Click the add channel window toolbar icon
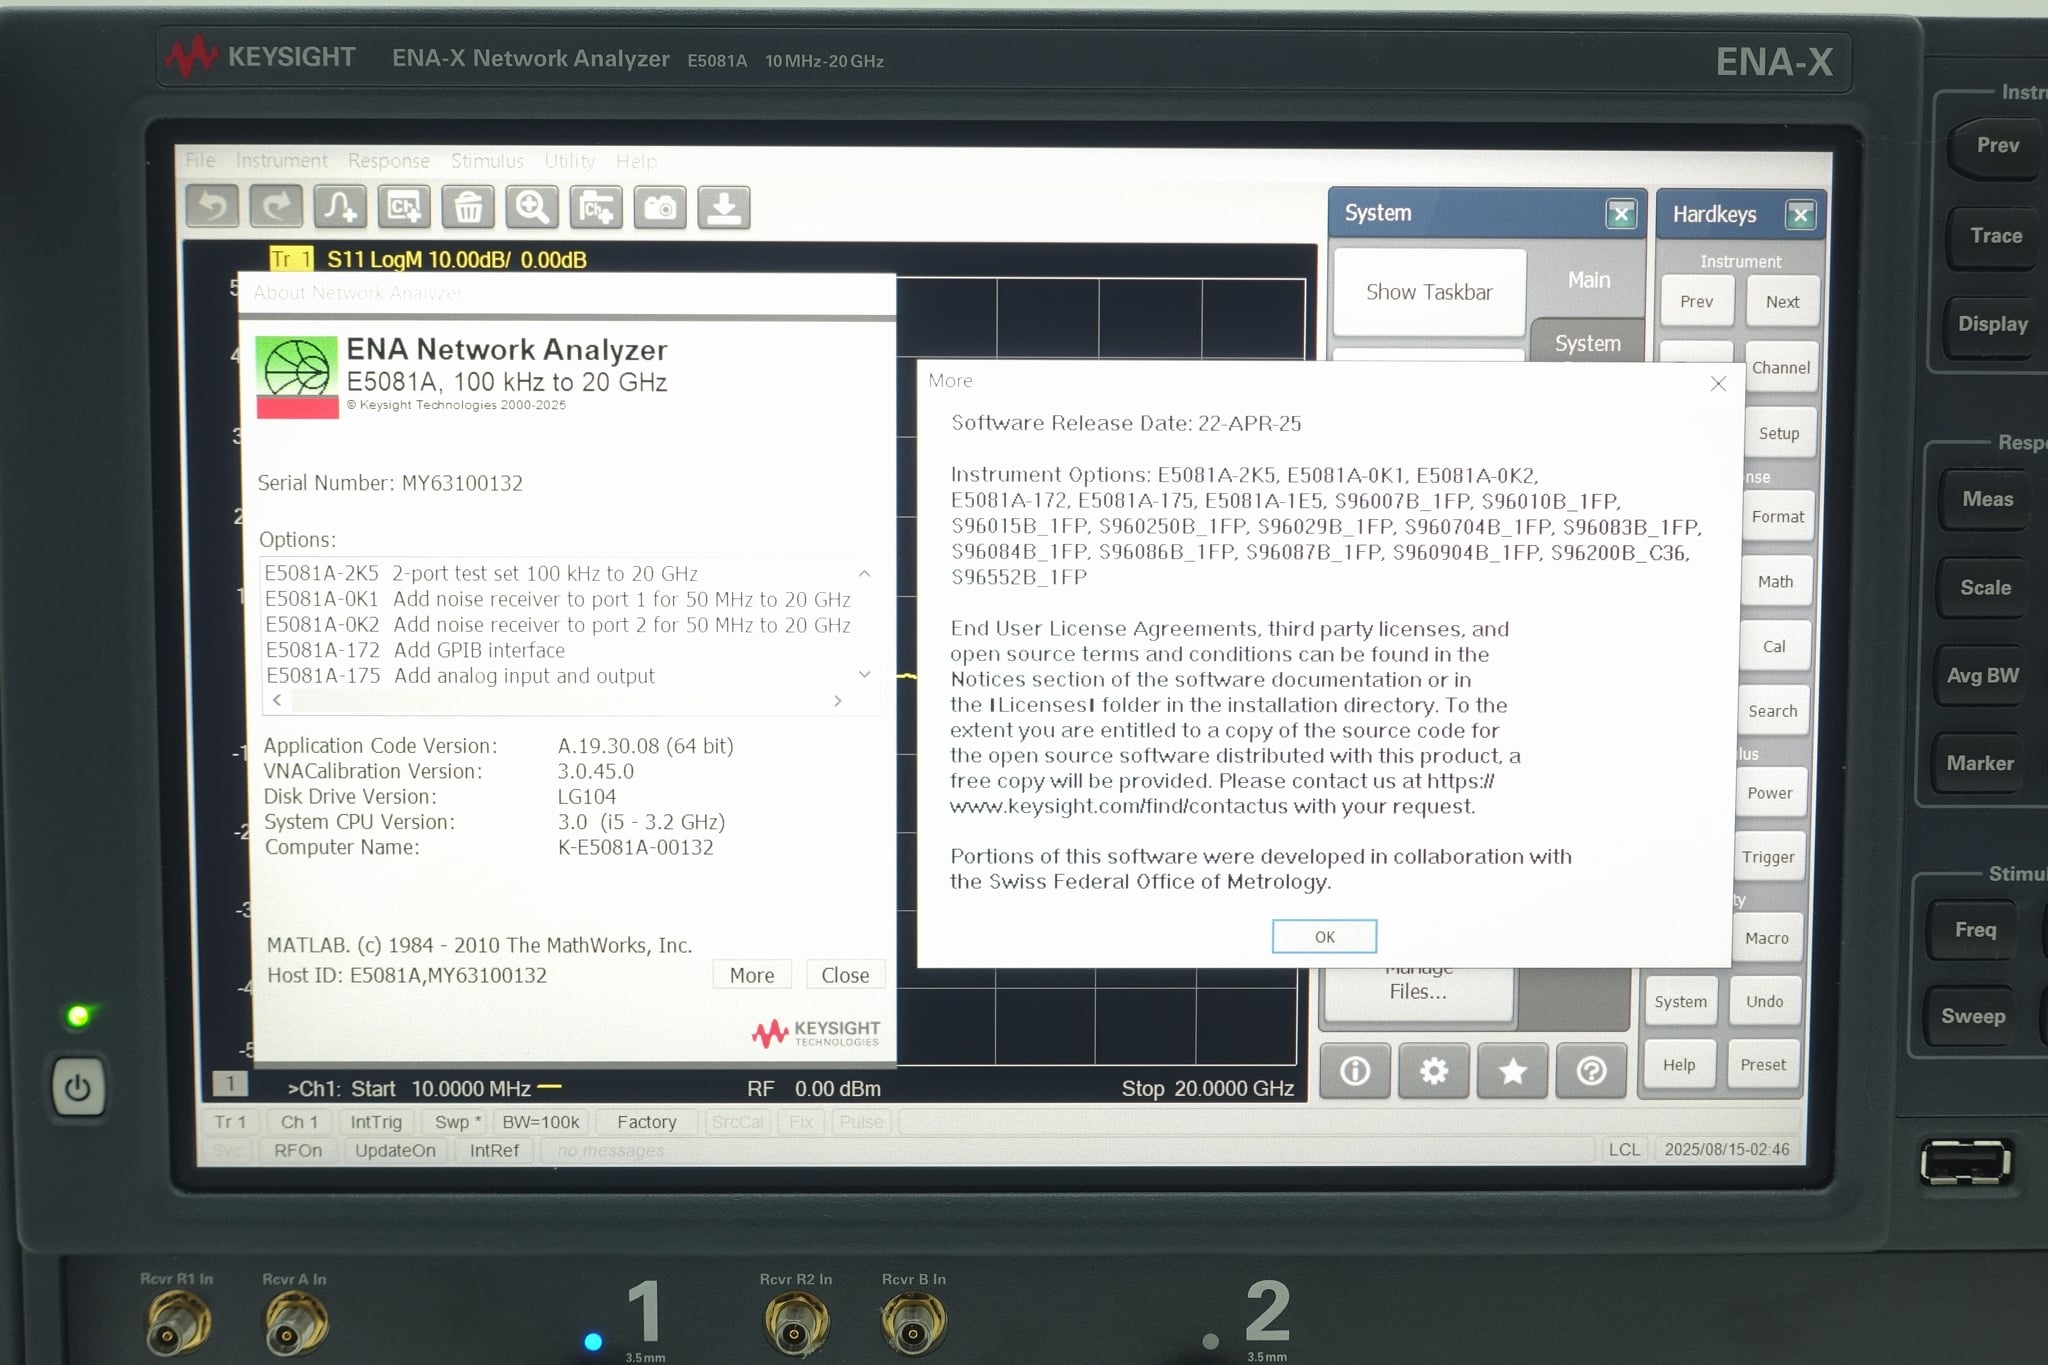 coord(404,207)
